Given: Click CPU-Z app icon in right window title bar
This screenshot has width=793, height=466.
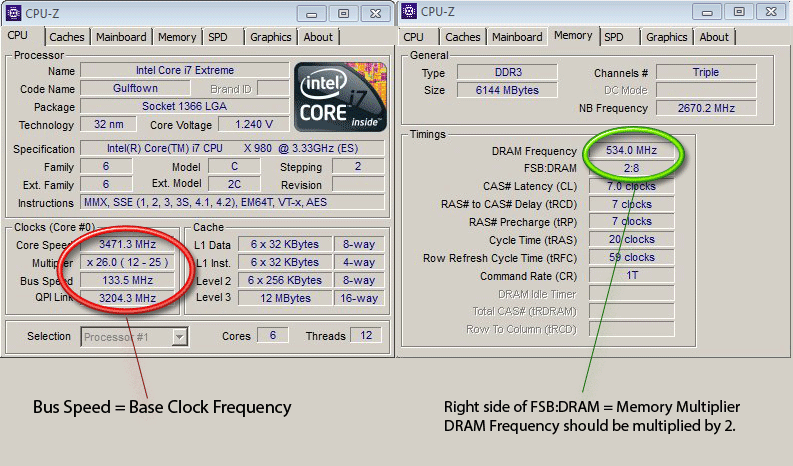Looking at the screenshot, I should (x=409, y=11).
